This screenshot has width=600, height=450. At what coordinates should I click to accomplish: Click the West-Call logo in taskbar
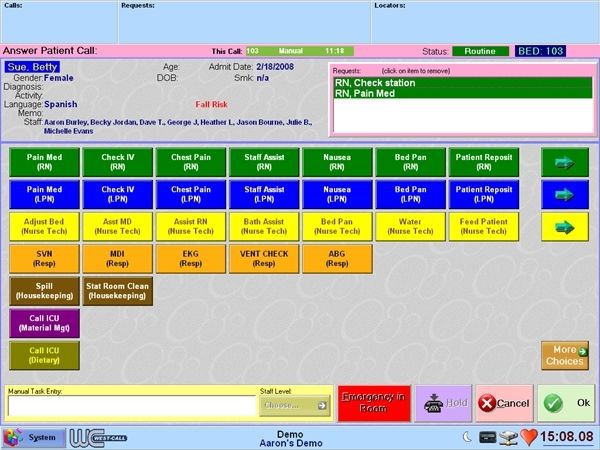click(99, 437)
